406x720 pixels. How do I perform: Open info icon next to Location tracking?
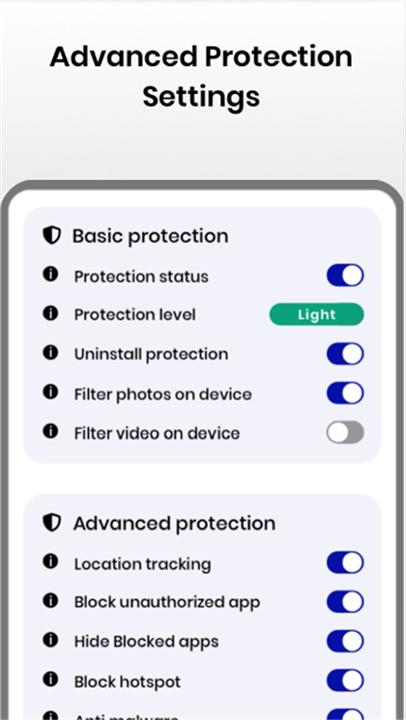[51, 561]
